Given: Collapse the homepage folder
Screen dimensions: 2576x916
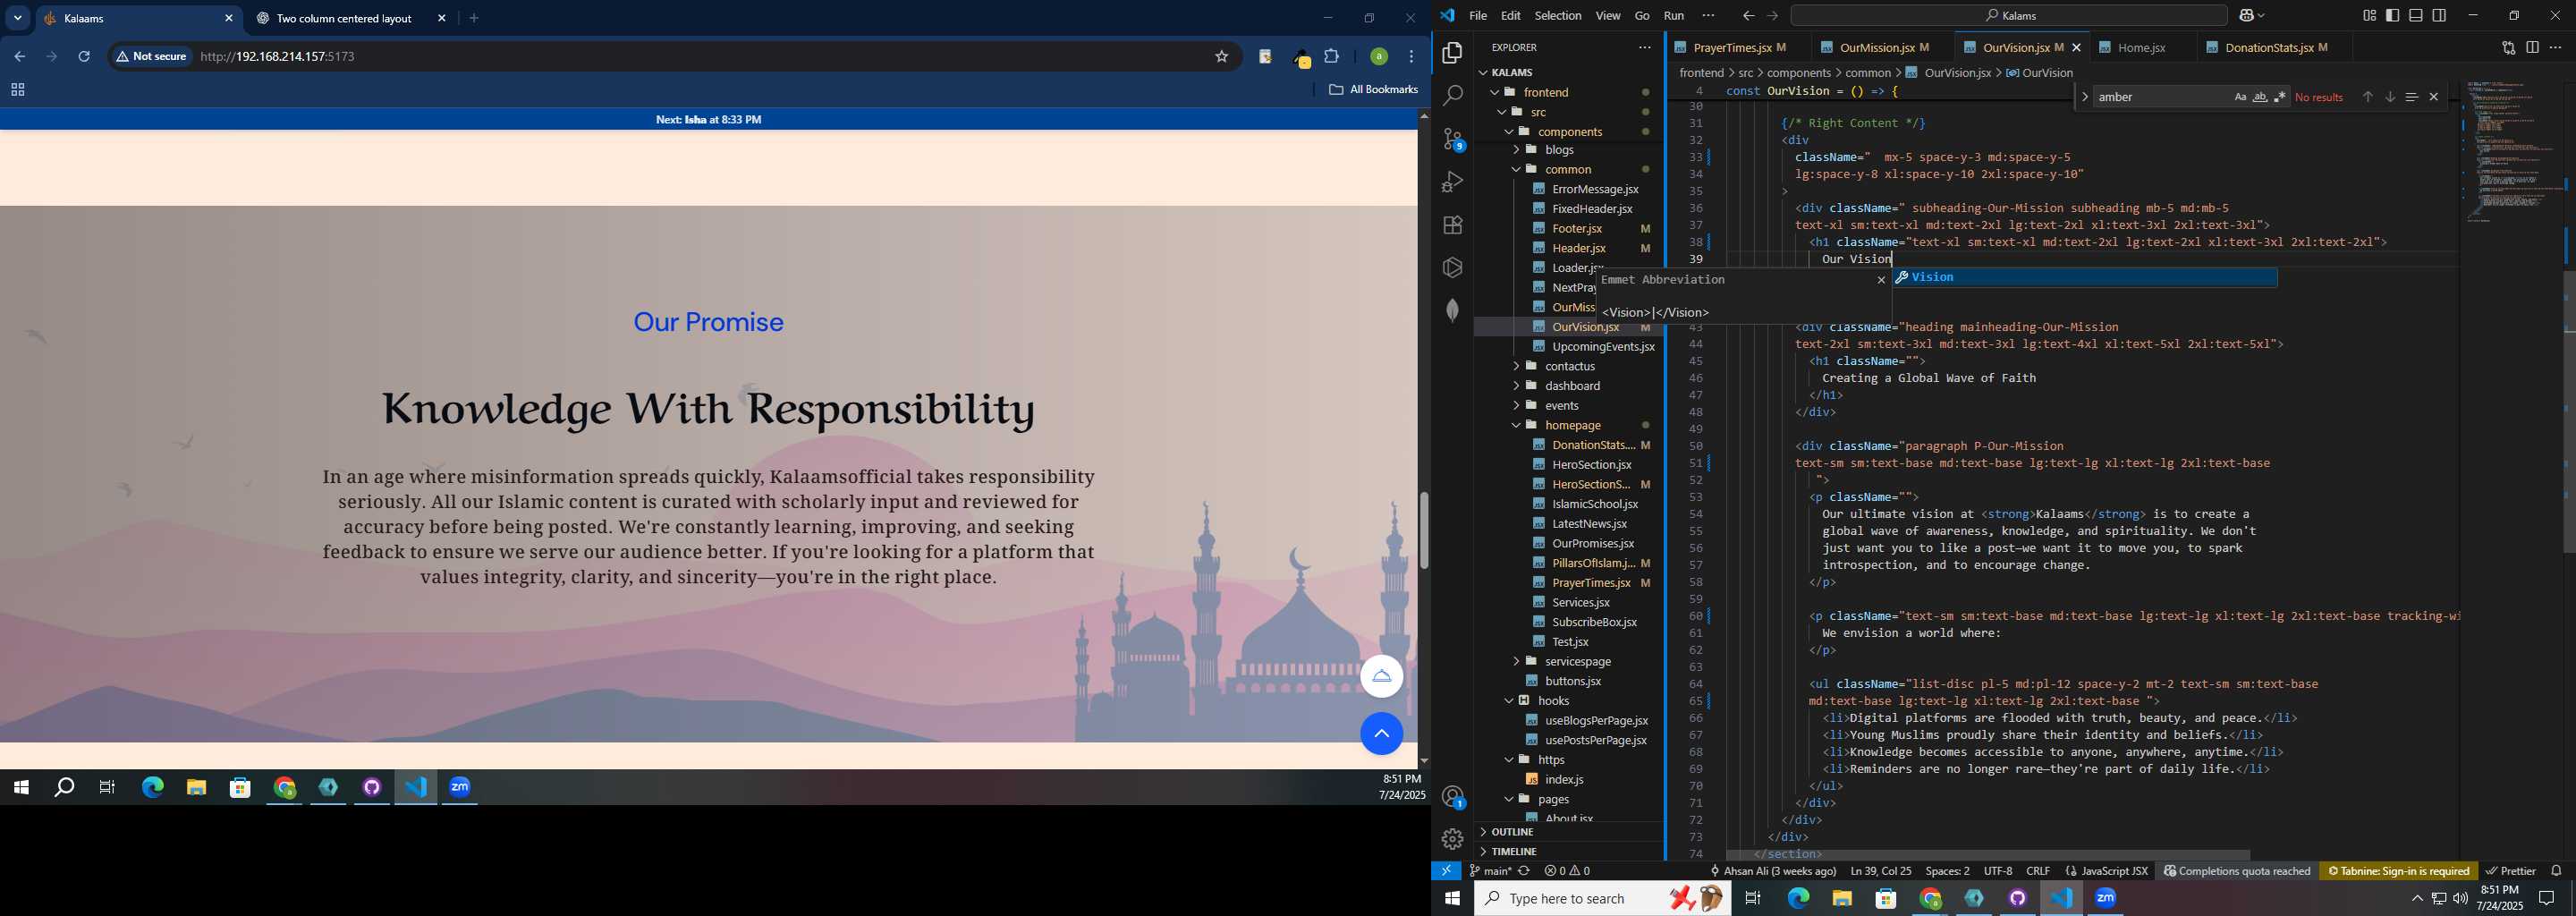Looking at the screenshot, I should pyautogui.click(x=1573, y=426).
